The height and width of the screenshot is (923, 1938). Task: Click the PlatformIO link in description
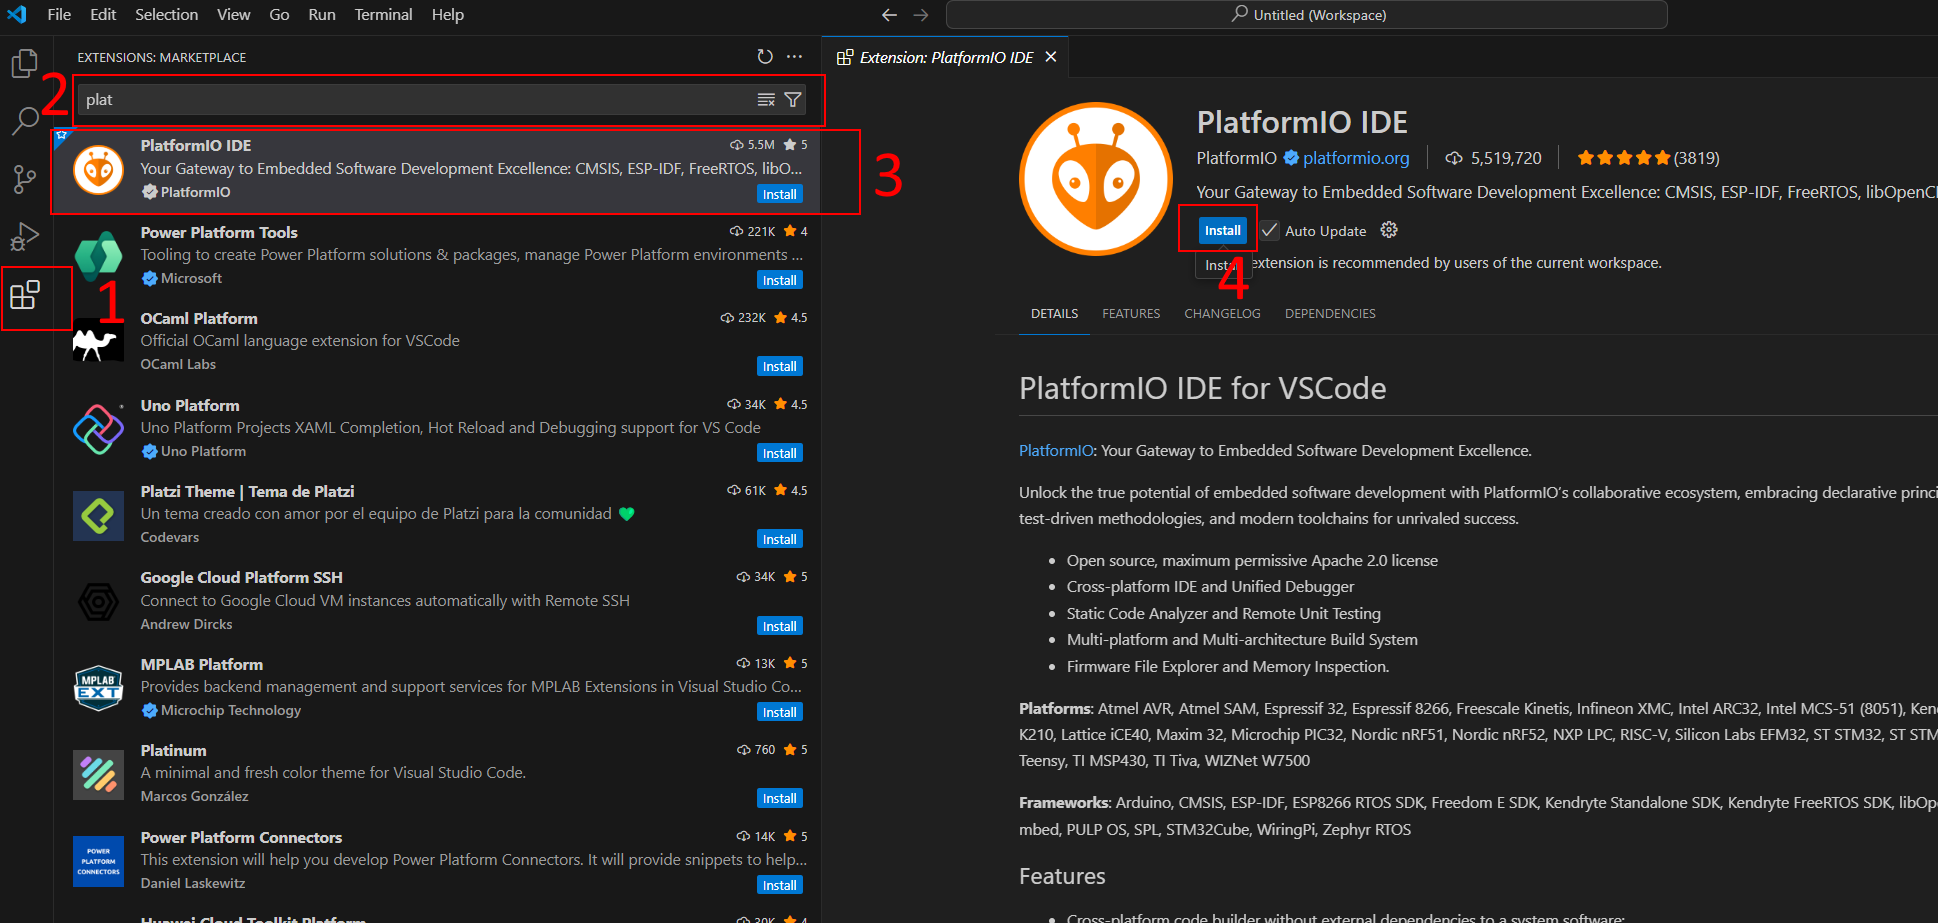(x=1056, y=451)
